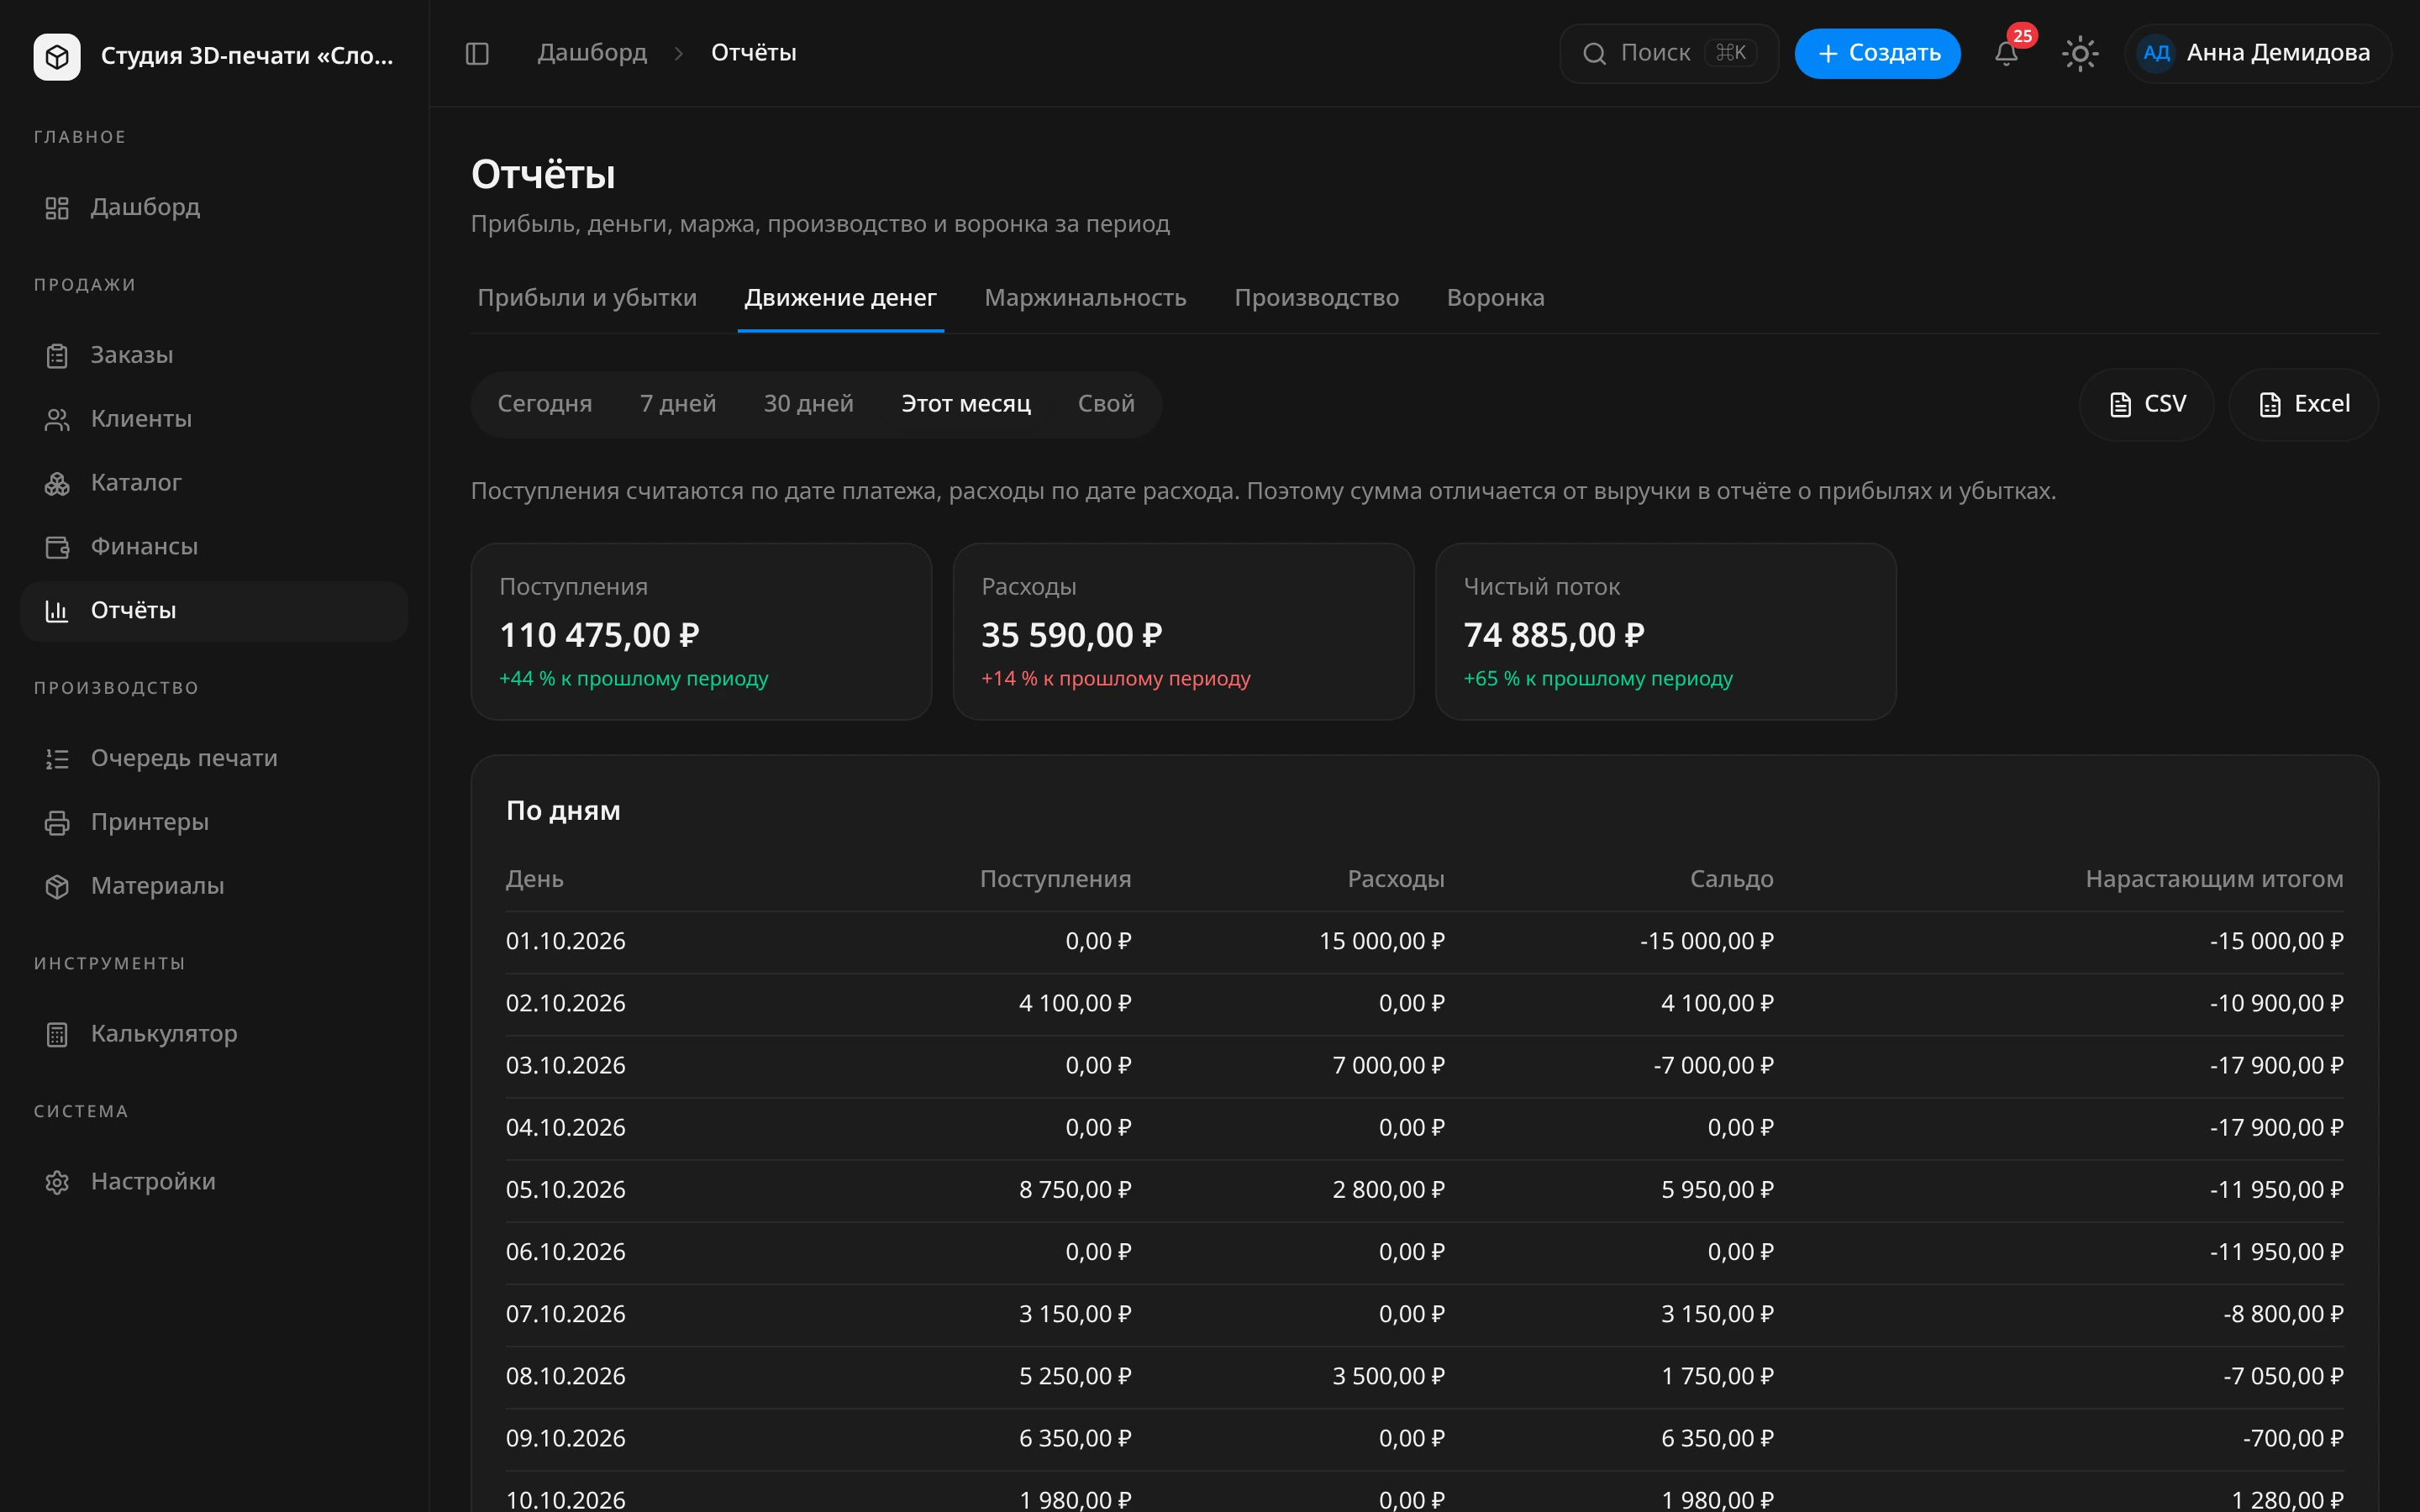
Task: Click the Чистый поток summary card
Action: point(1665,632)
